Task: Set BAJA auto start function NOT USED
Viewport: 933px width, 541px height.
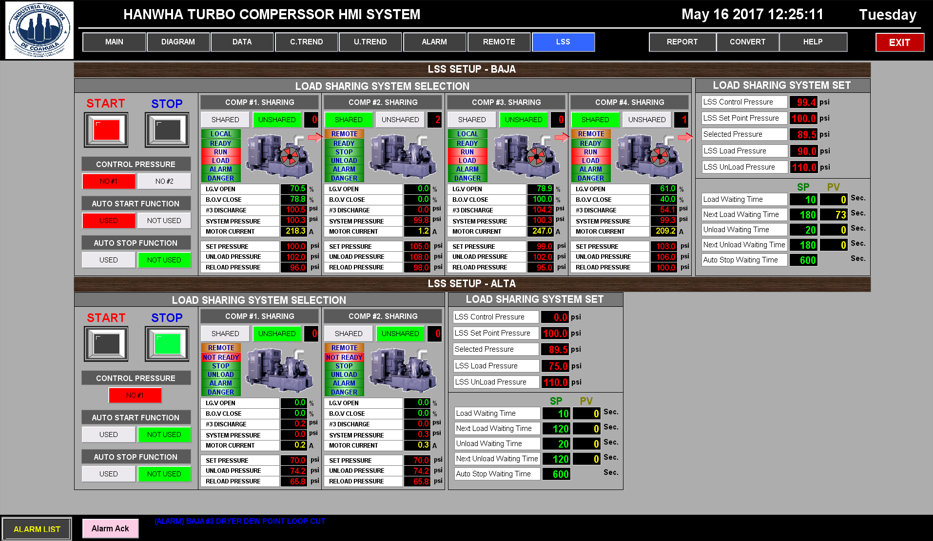Action: 164,221
